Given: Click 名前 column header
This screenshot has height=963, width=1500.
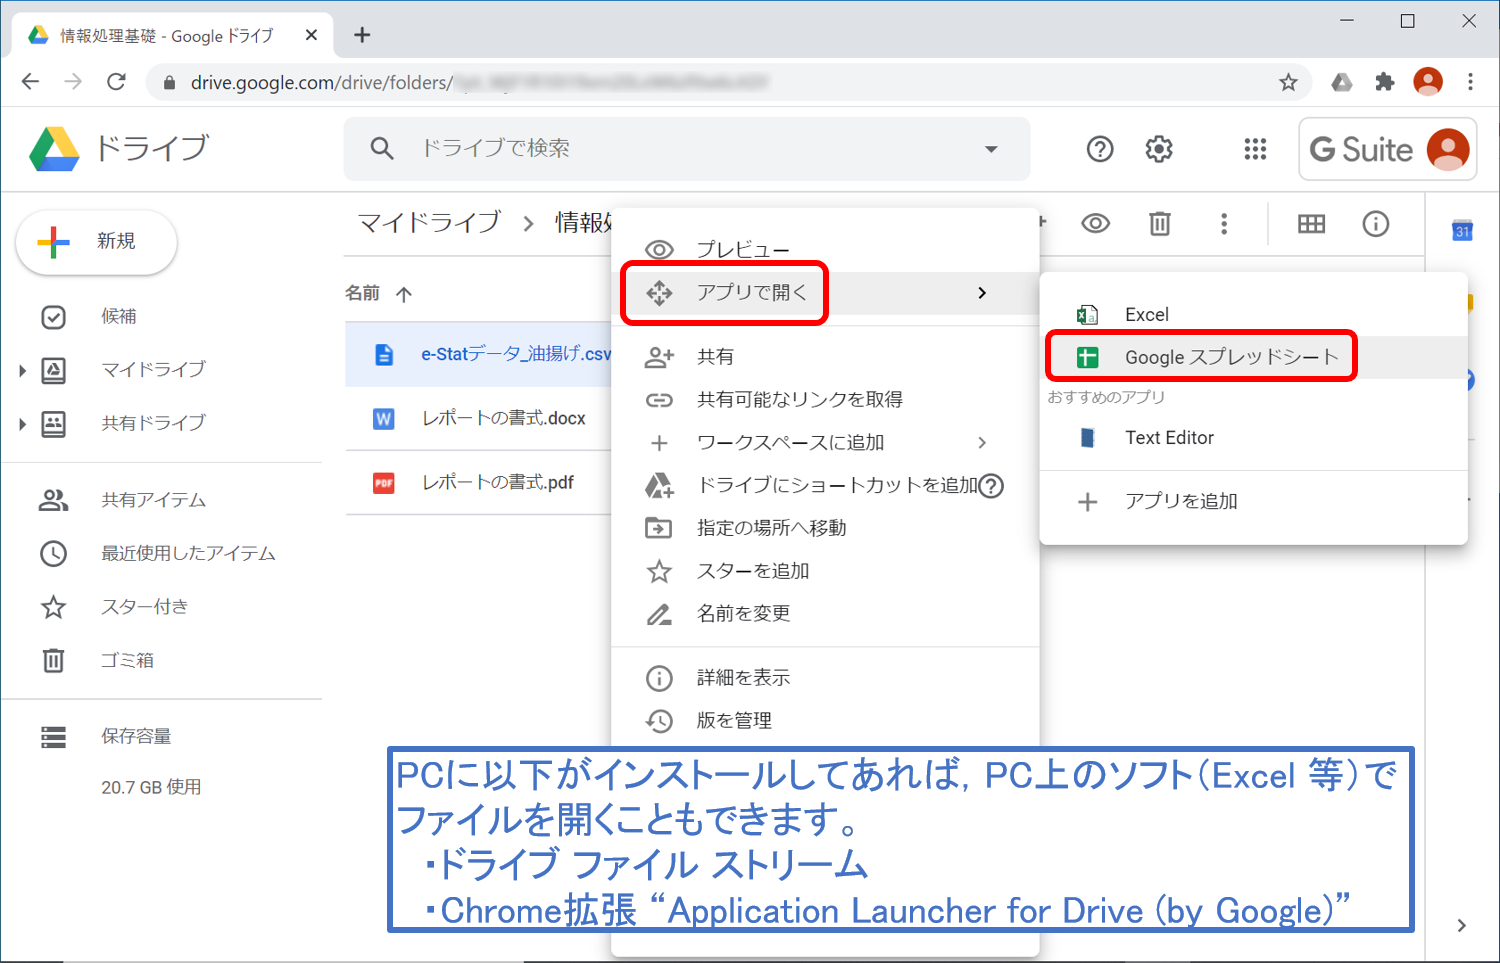Looking at the screenshot, I should [362, 293].
